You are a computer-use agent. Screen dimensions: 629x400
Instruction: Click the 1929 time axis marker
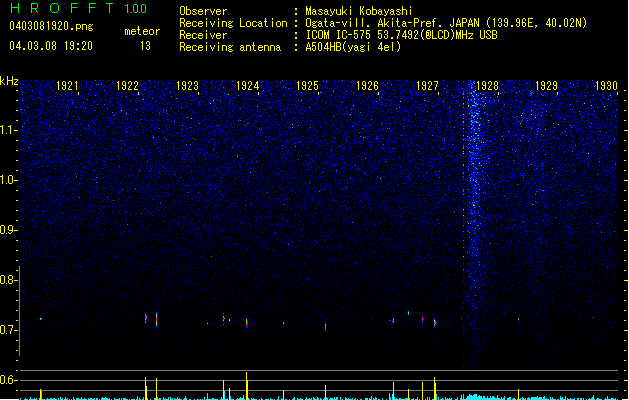tap(546, 86)
